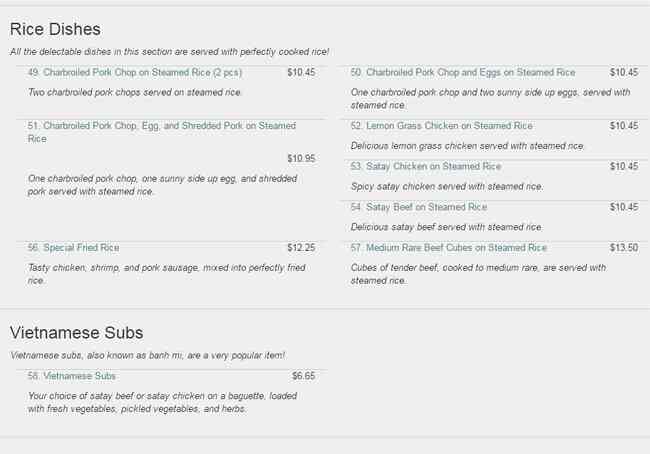This screenshot has width=650, height=454.
Task: Select 50. Charbroiled Pork Chop and Eggs
Action: click(462, 72)
